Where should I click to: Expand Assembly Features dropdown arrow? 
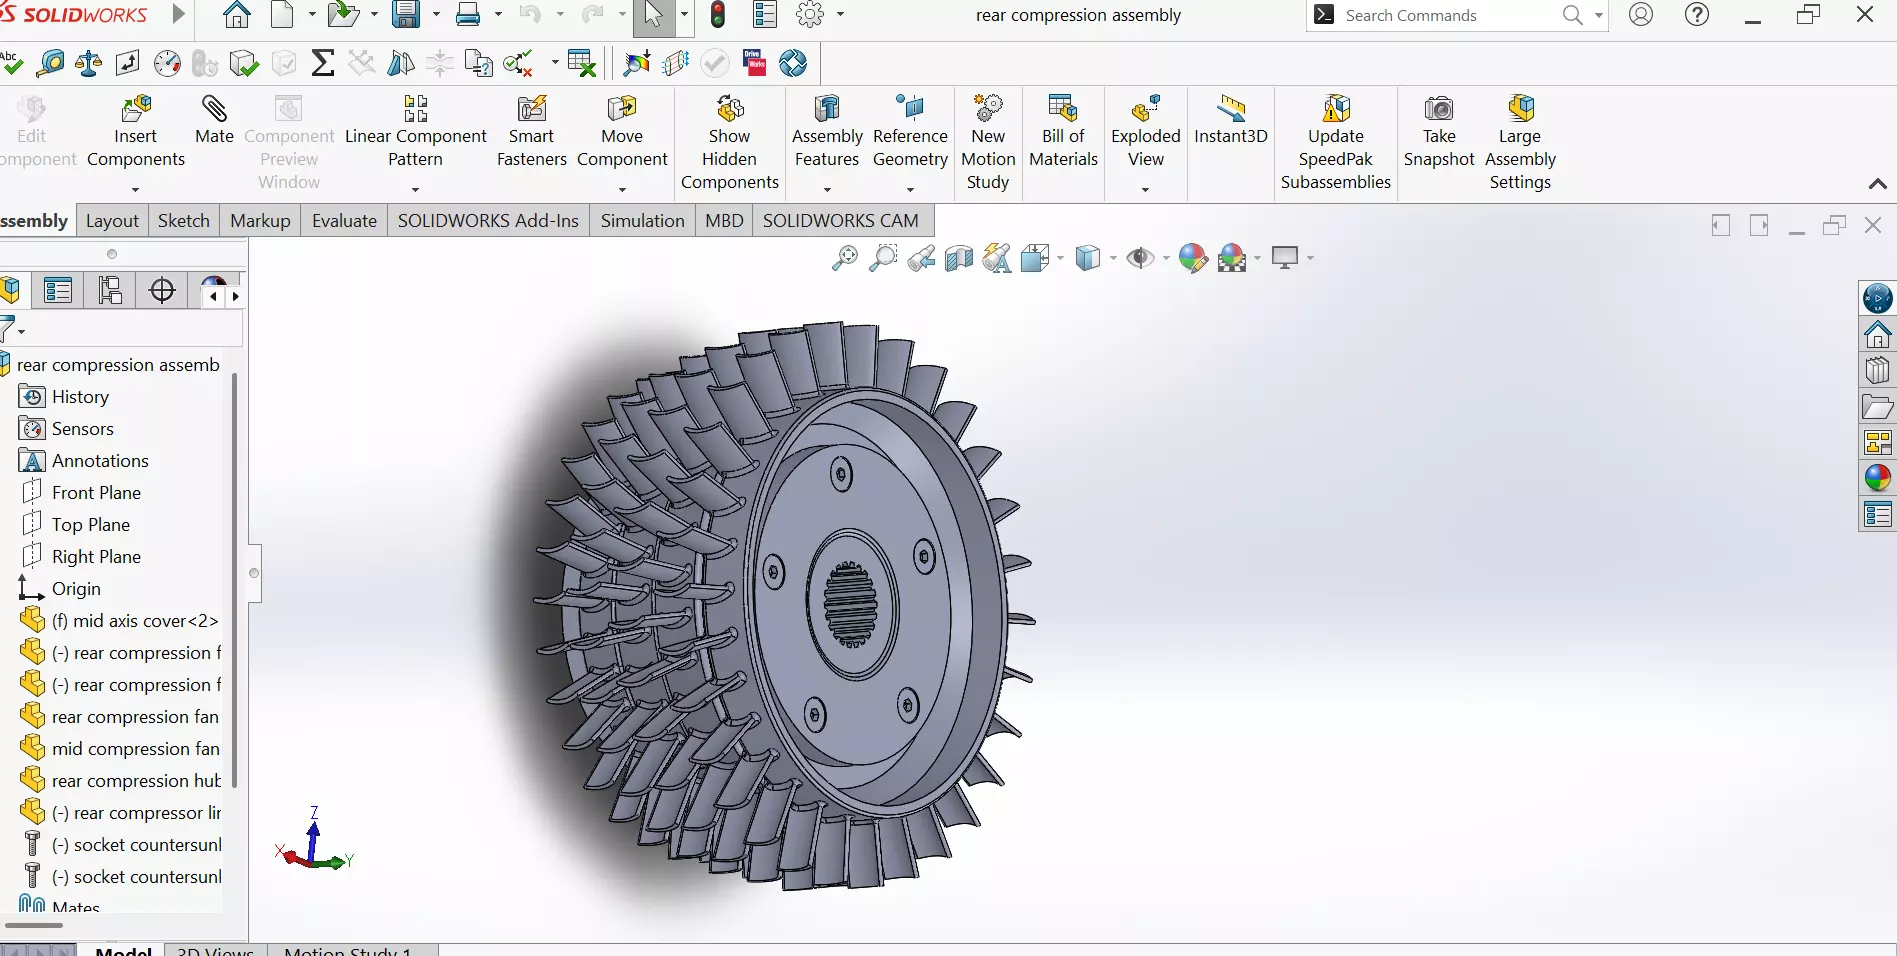pos(827,189)
